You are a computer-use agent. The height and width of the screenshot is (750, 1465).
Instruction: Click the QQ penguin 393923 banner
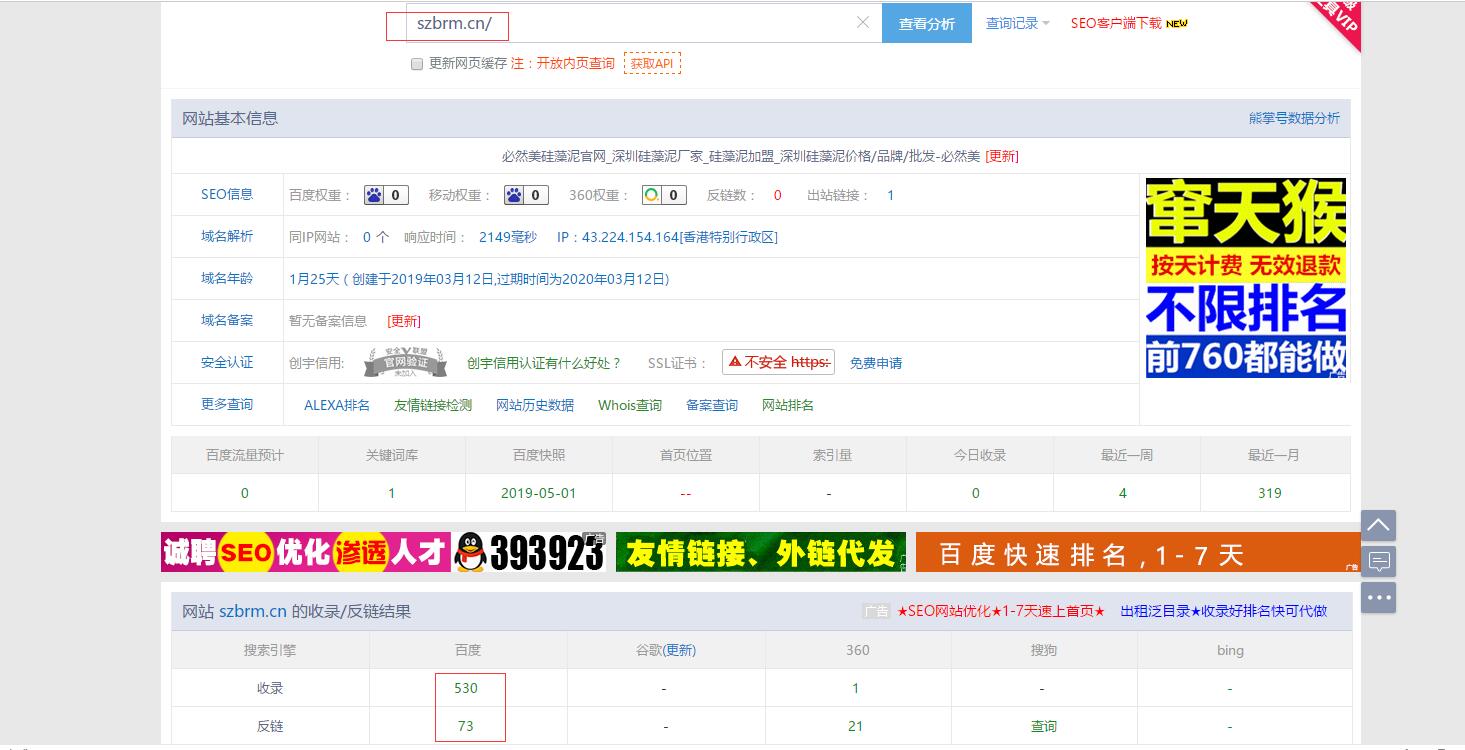[530, 552]
